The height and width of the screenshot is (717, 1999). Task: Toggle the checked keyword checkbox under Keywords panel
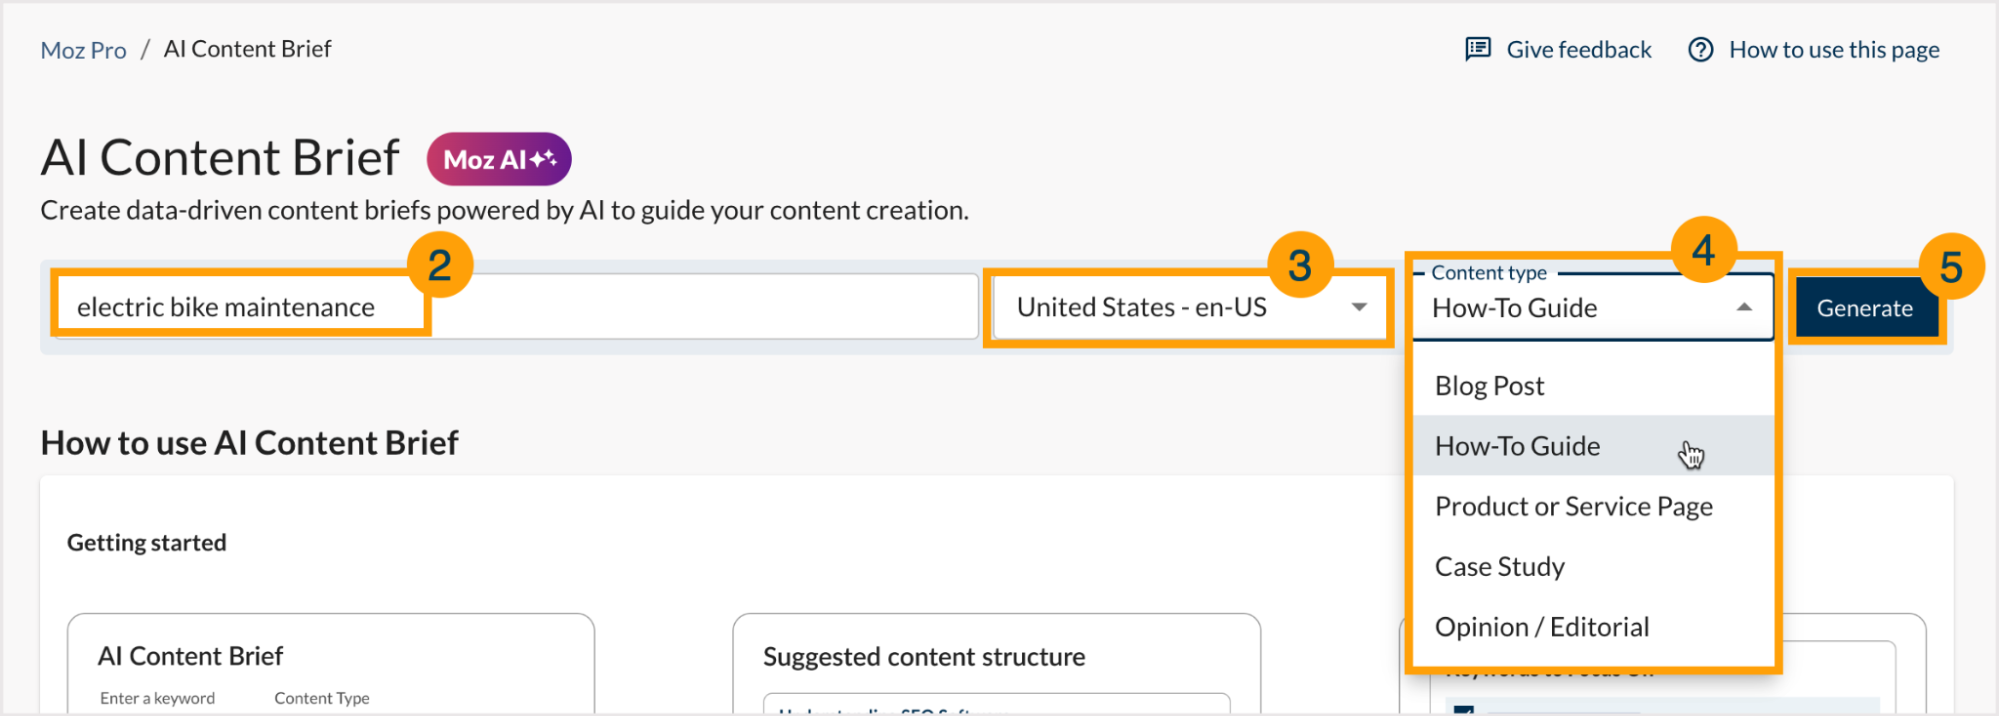(x=1463, y=710)
